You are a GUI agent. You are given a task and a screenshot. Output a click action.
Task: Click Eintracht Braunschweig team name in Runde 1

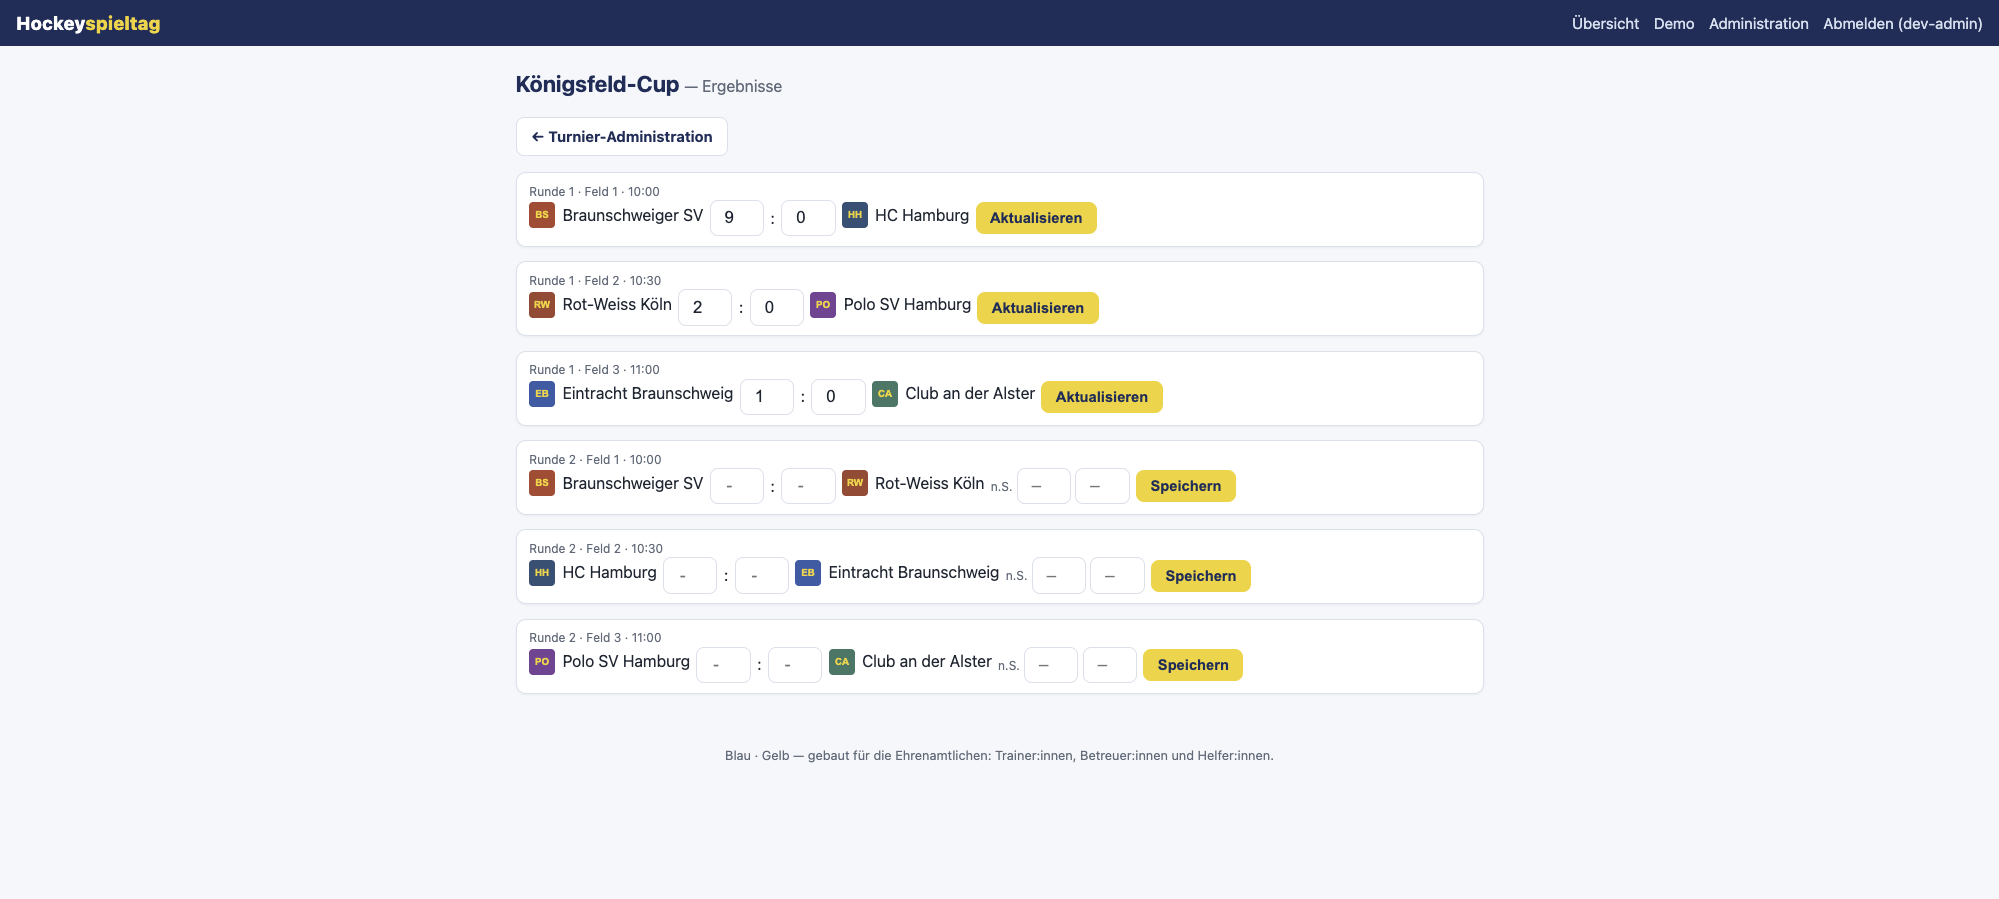648,394
